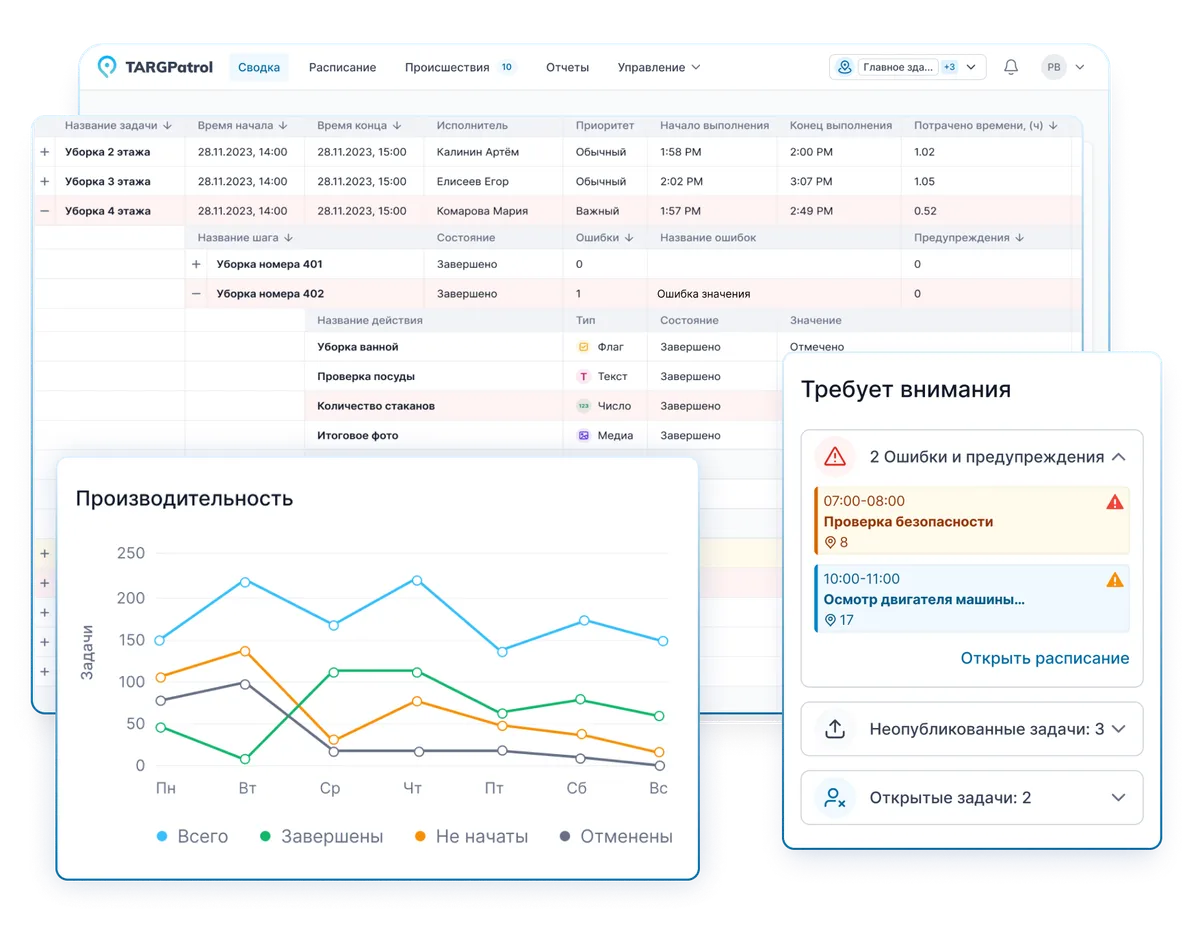Open the Управление dropdown menu
Screen dimensions: 1200x928
click(x=658, y=67)
